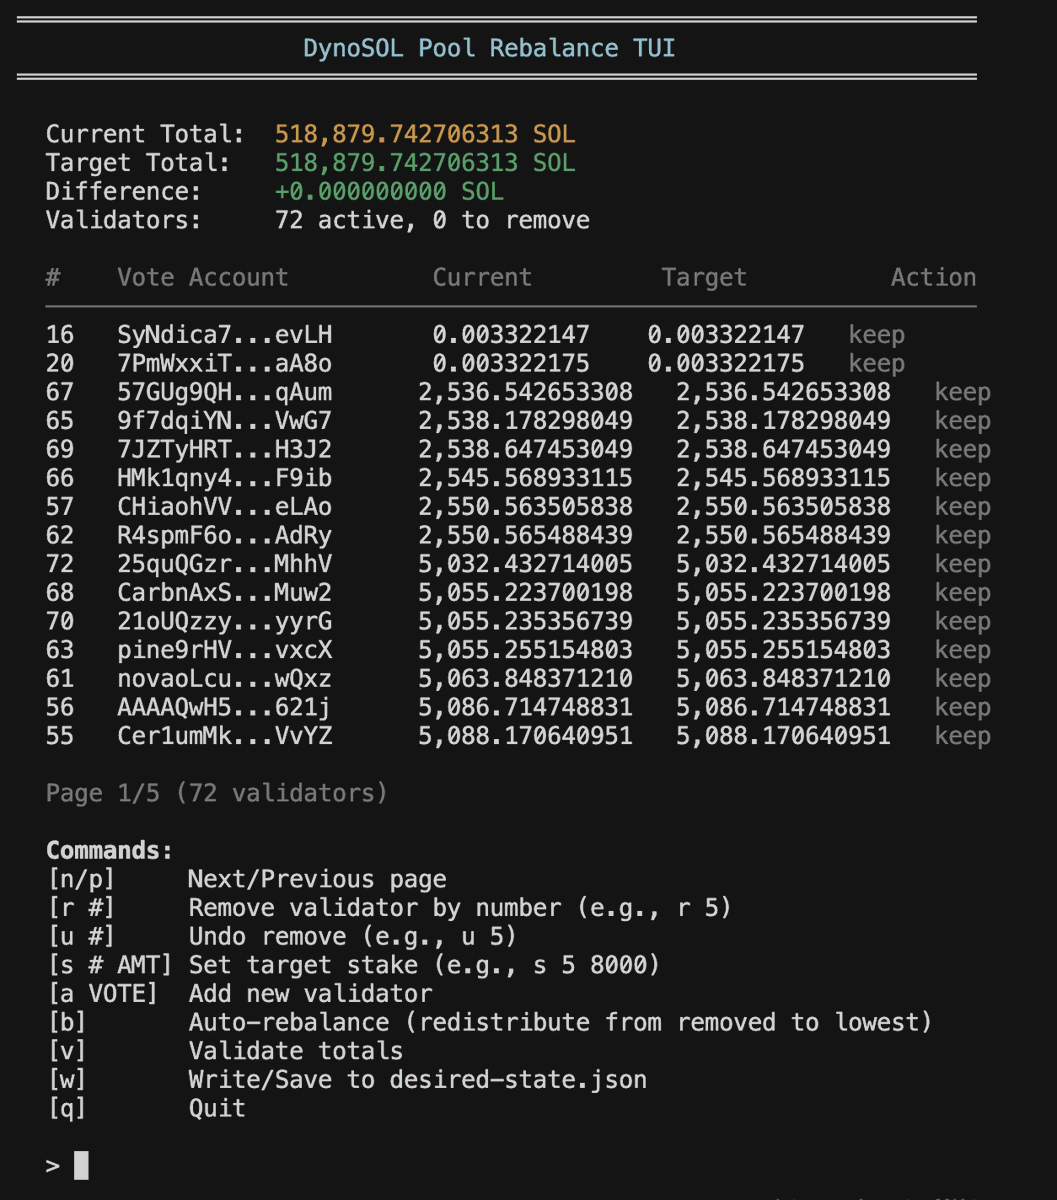Click current value 2,536.542653308
Screen dimensions: 1057x1200
[x=525, y=393]
